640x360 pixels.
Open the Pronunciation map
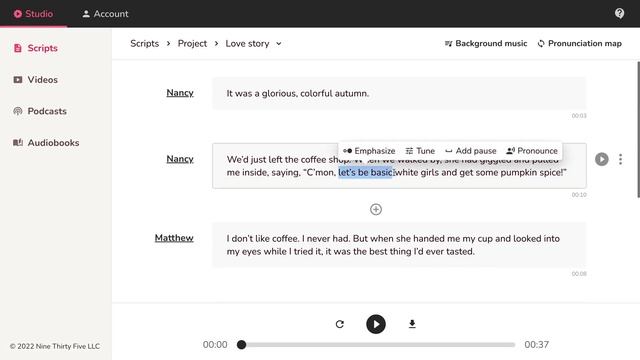point(580,43)
